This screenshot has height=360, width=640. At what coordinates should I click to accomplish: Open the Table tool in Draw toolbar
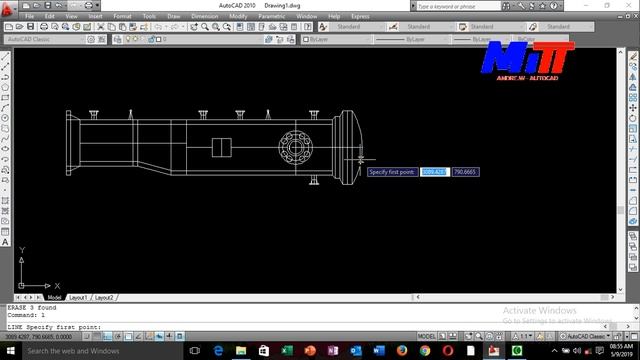tap(5, 231)
